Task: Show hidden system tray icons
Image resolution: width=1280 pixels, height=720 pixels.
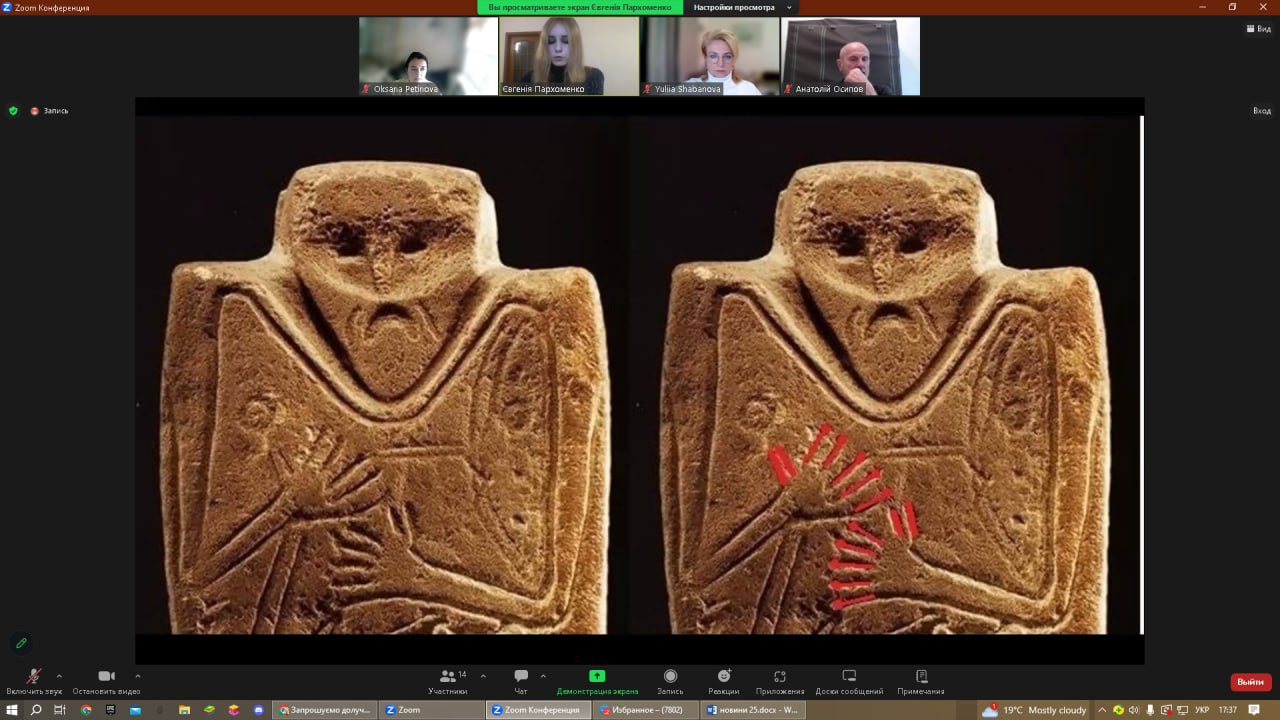Action: click(x=1102, y=710)
